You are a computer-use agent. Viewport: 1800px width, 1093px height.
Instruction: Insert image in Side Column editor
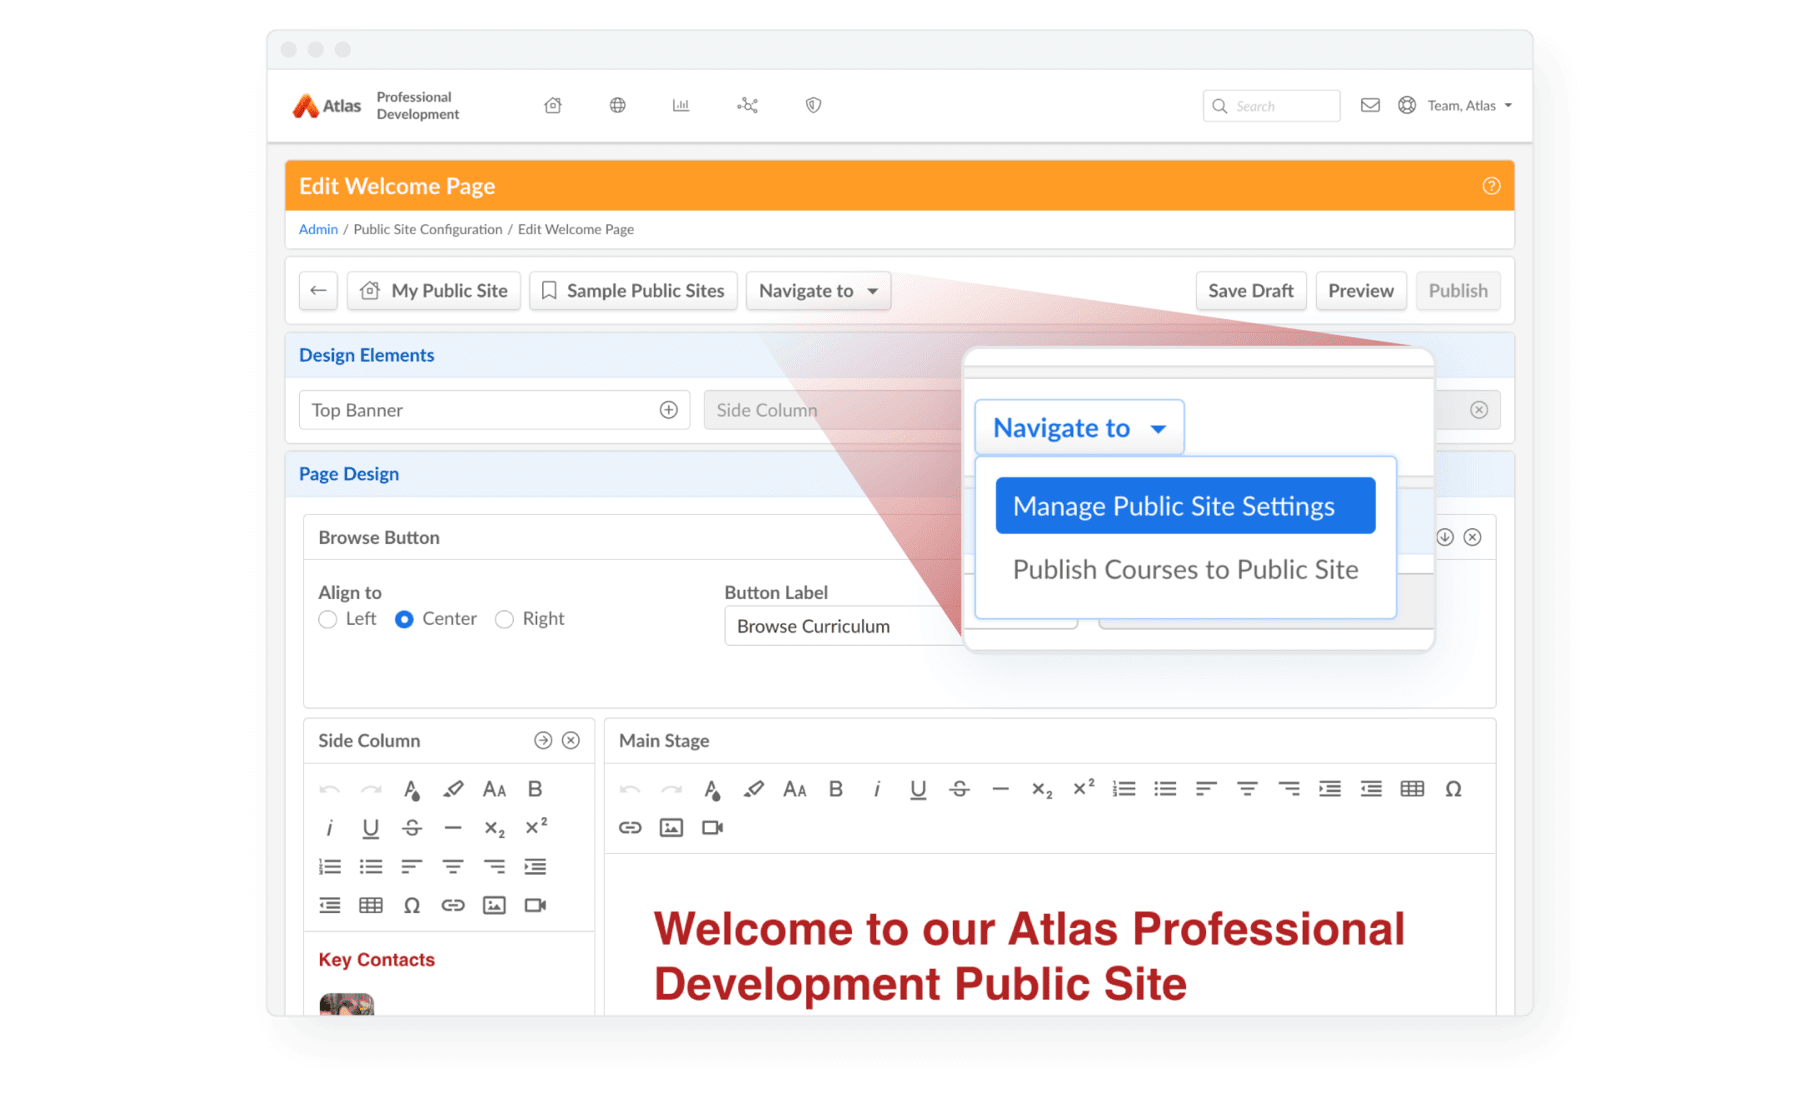click(494, 905)
